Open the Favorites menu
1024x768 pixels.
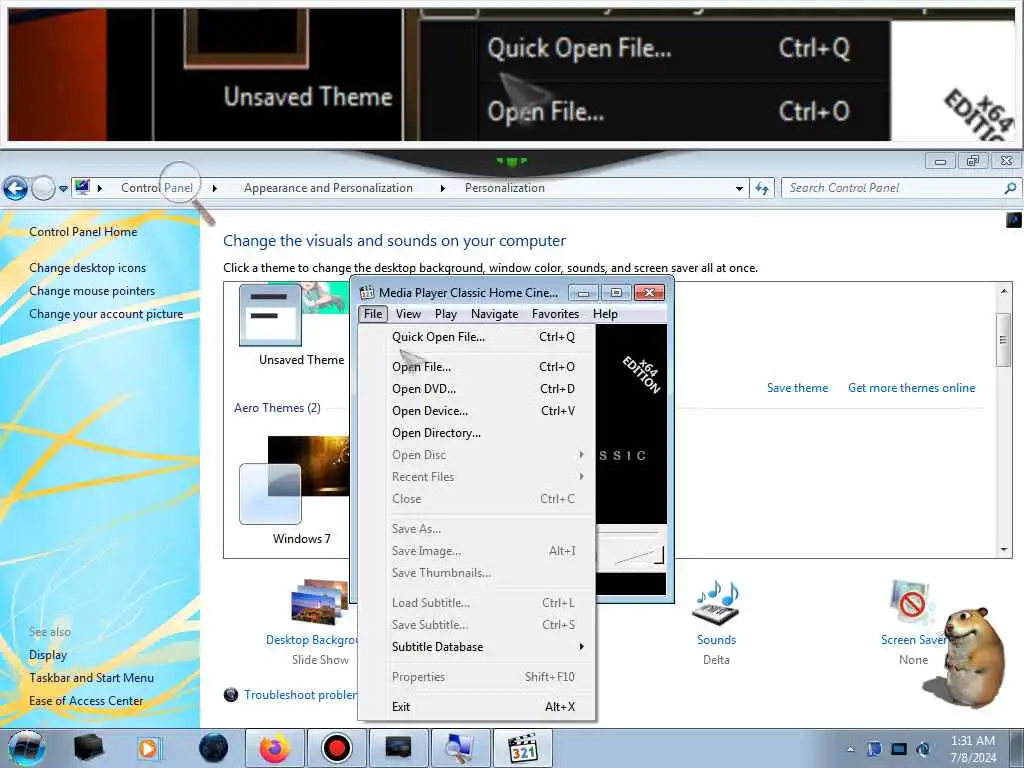(x=555, y=314)
